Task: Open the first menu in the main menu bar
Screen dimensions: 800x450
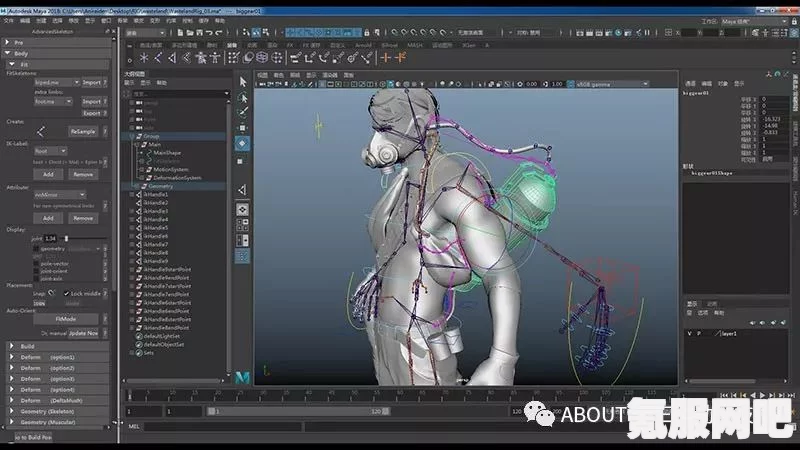Action: coord(9,21)
